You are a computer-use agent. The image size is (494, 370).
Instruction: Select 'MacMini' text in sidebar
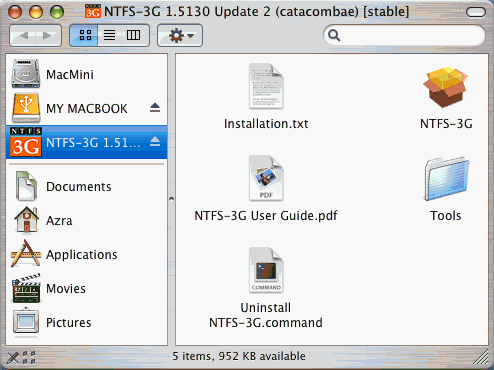coord(70,75)
